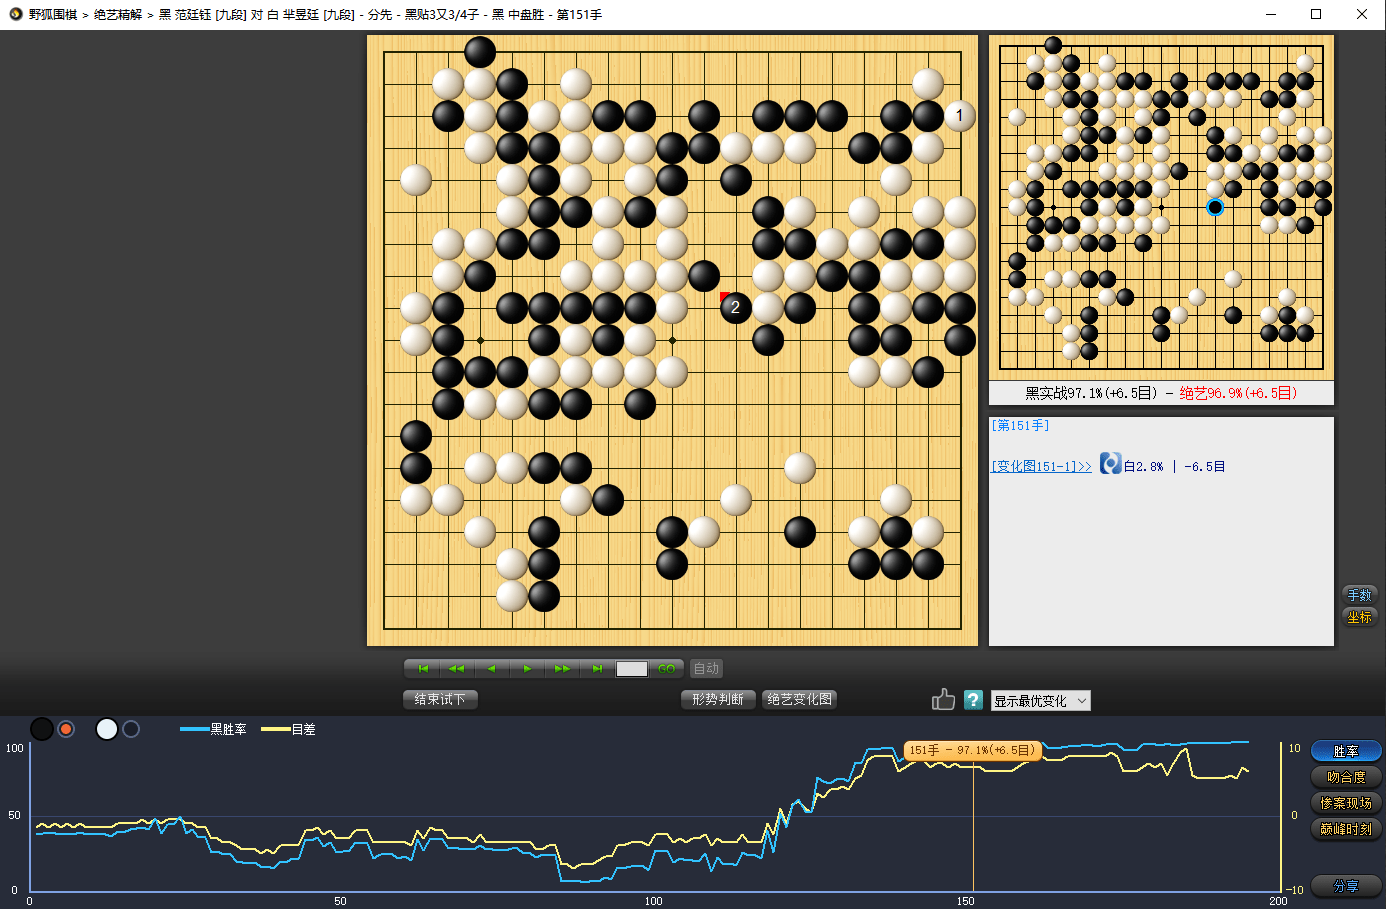Maximize the Fox Weiqi window
The height and width of the screenshot is (909, 1386).
(1316, 14)
